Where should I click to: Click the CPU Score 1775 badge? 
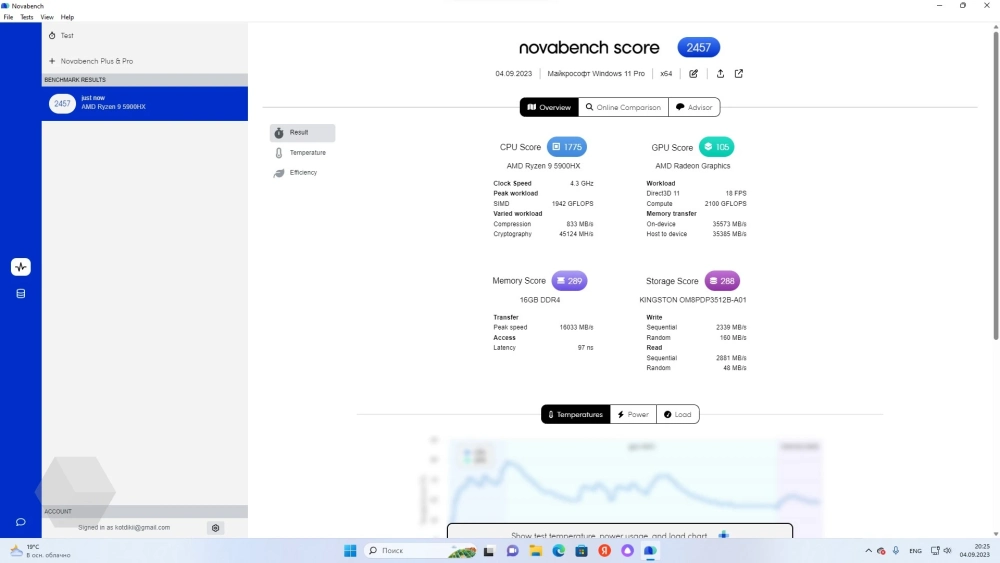(x=566, y=147)
